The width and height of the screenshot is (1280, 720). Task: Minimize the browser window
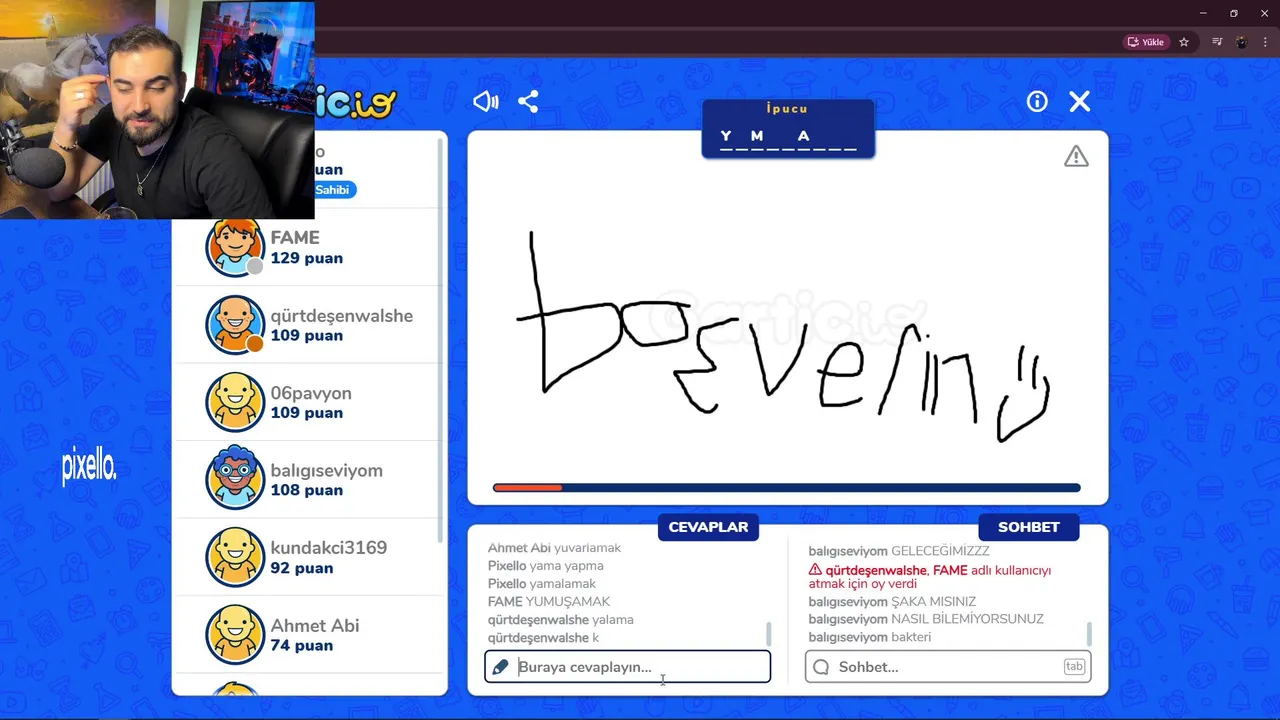1203,13
